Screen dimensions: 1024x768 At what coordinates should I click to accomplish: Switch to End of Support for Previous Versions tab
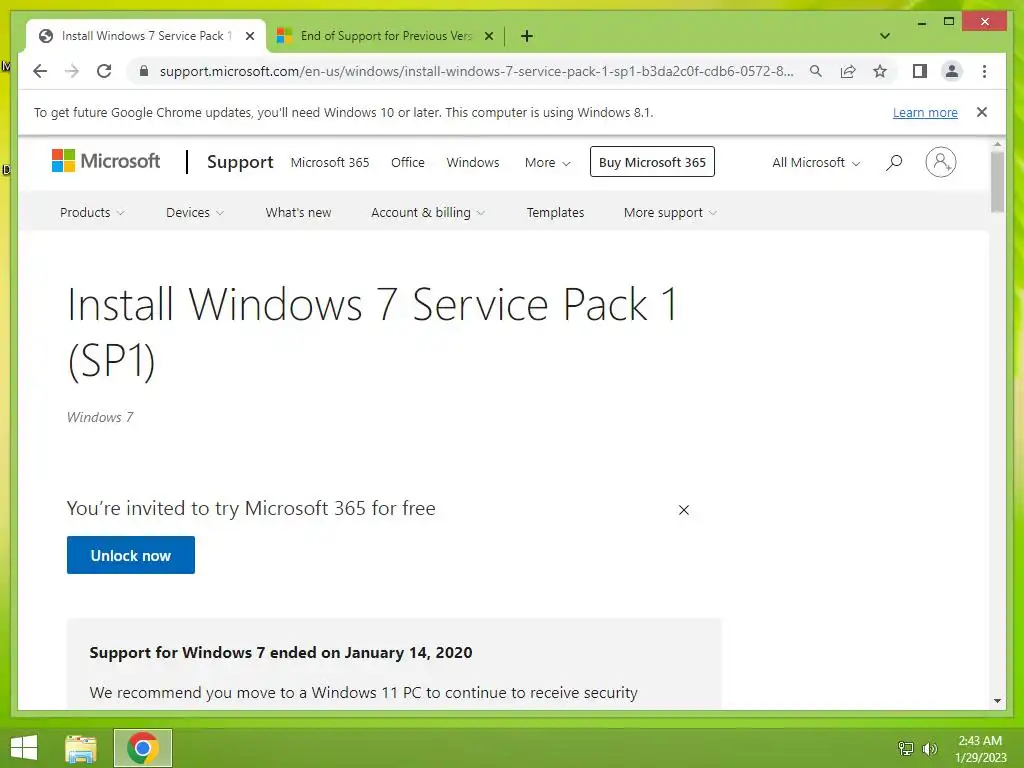[x=385, y=36]
